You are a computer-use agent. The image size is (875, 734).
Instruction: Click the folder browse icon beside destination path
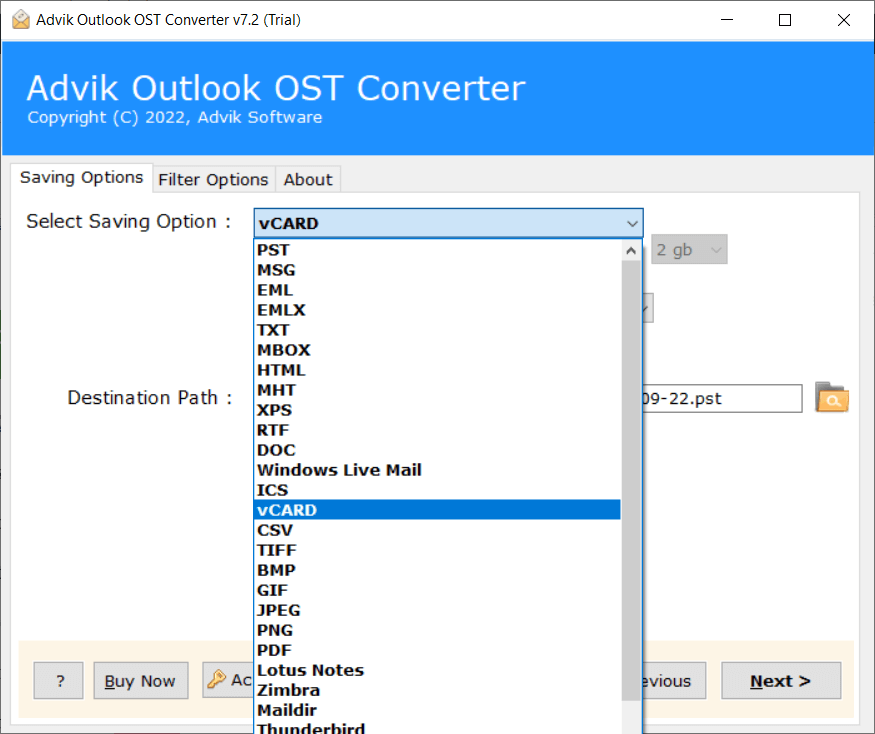pyautogui.click(x=831, y=397)
